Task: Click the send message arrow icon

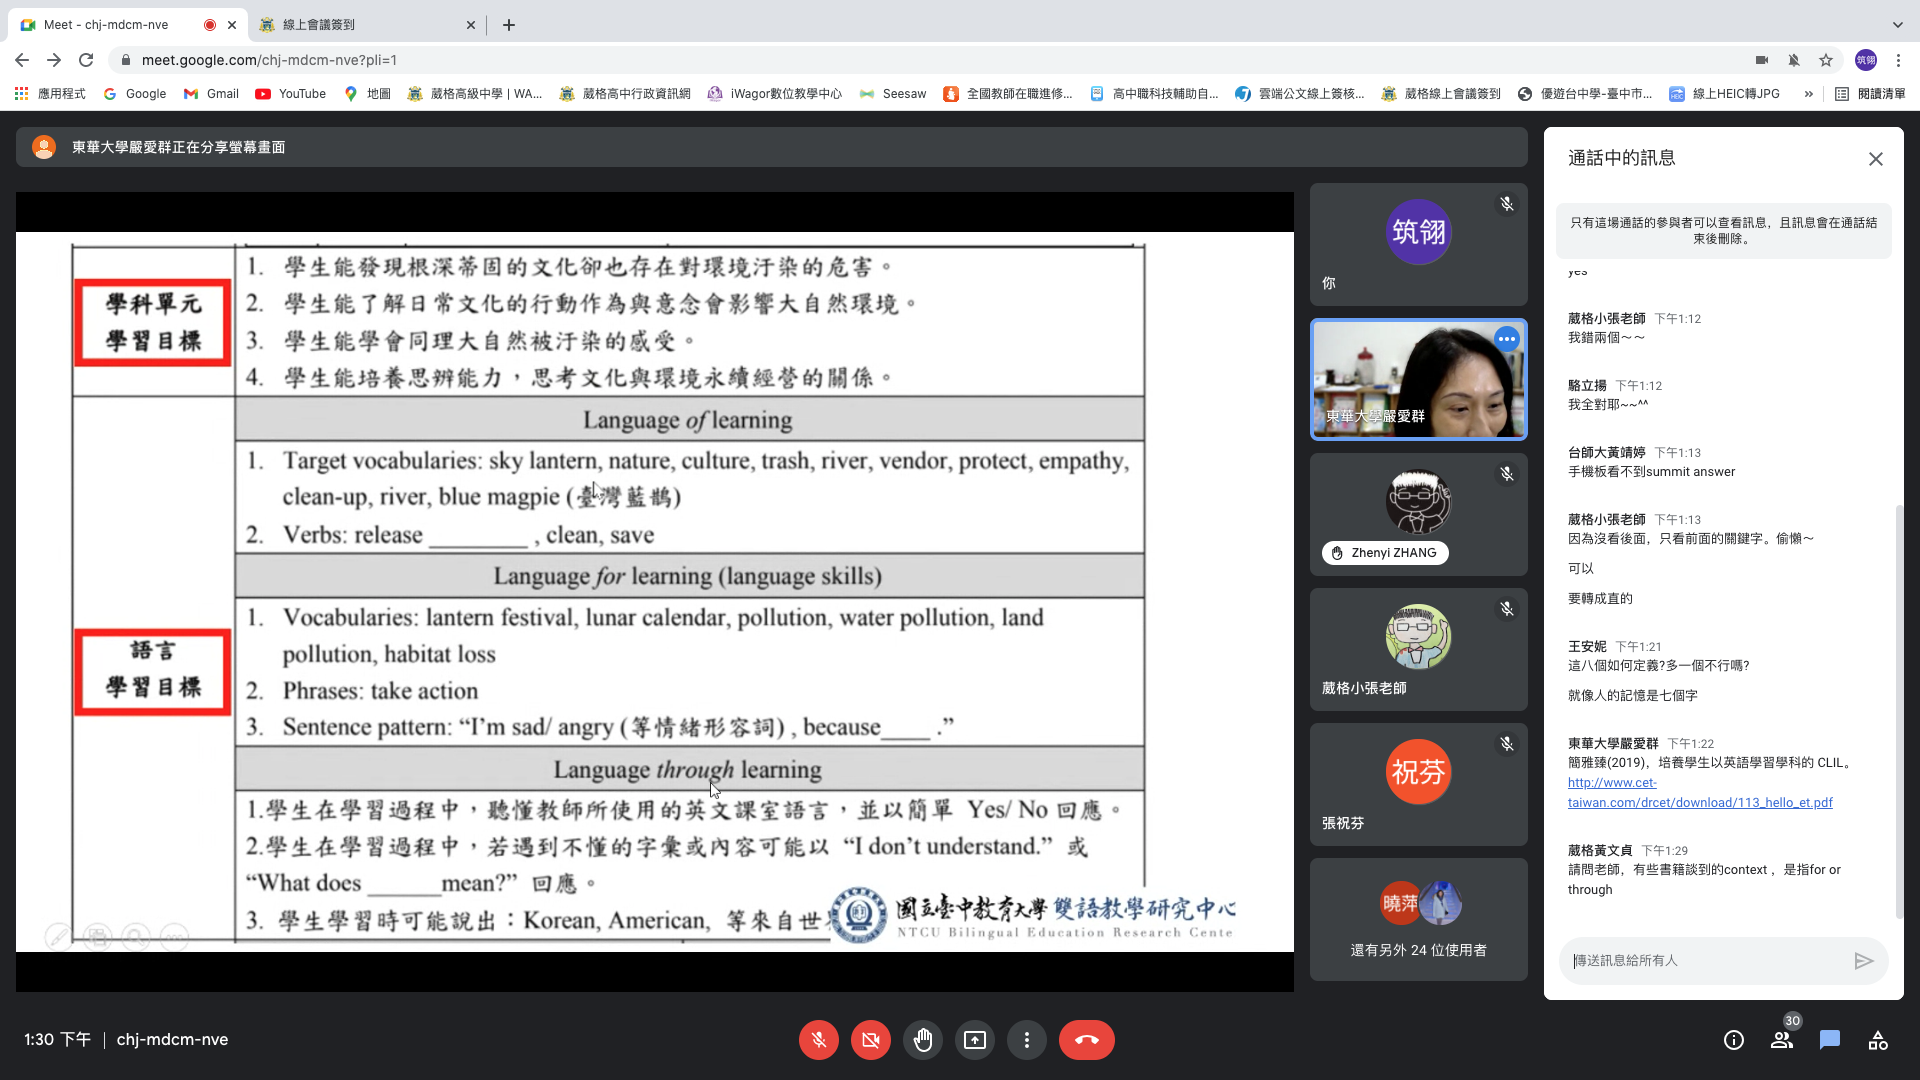Action: (1863, 961)
